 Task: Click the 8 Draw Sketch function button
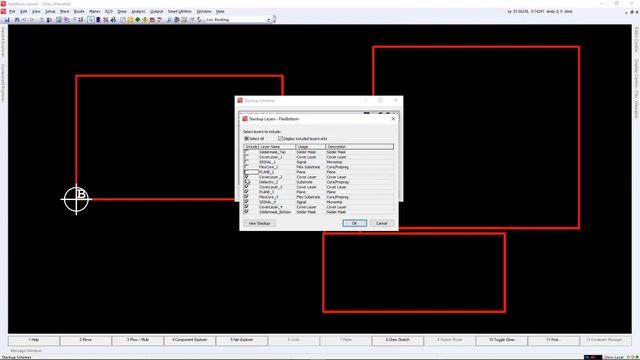point(398,340)
